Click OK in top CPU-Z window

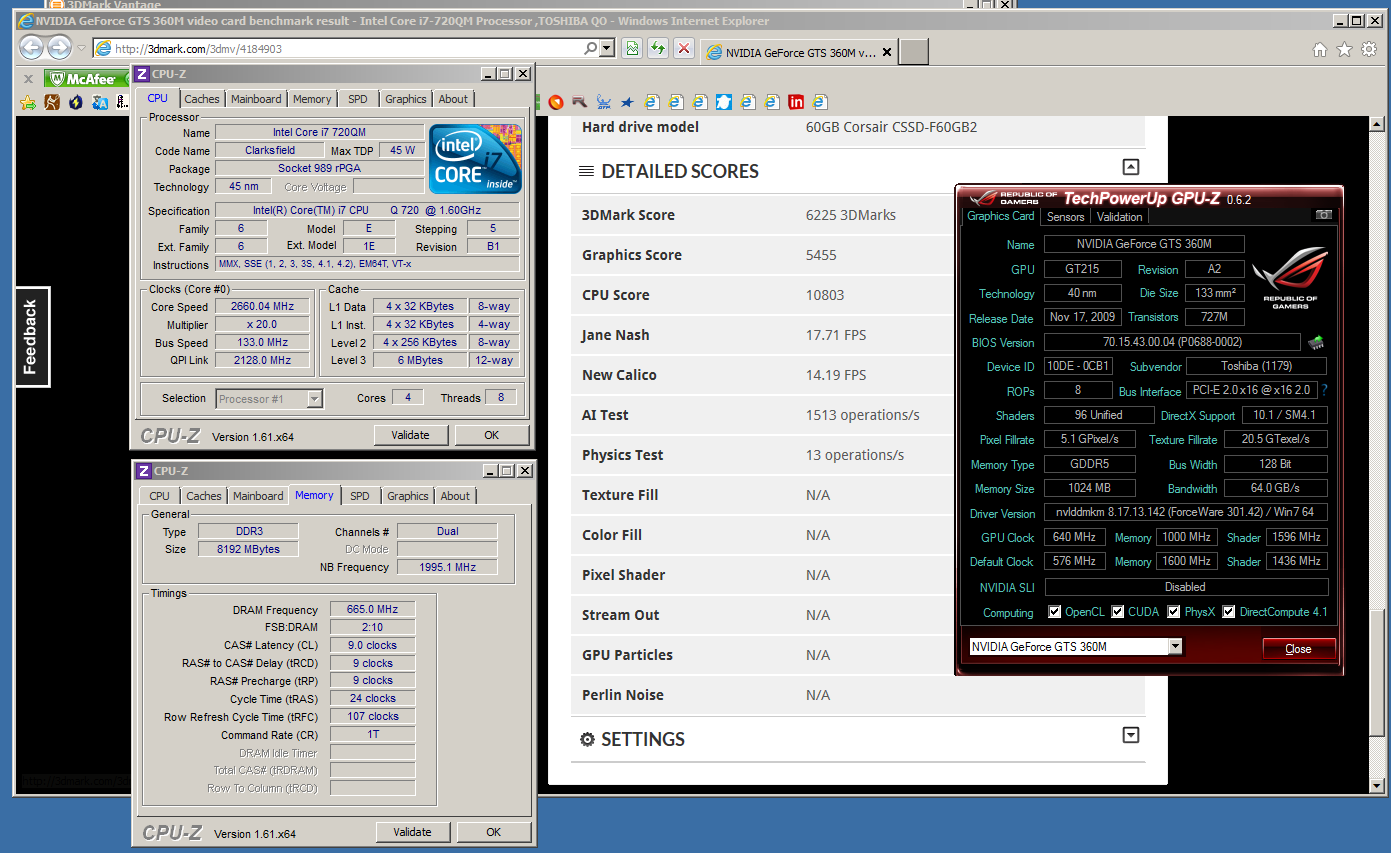[492, 435]
